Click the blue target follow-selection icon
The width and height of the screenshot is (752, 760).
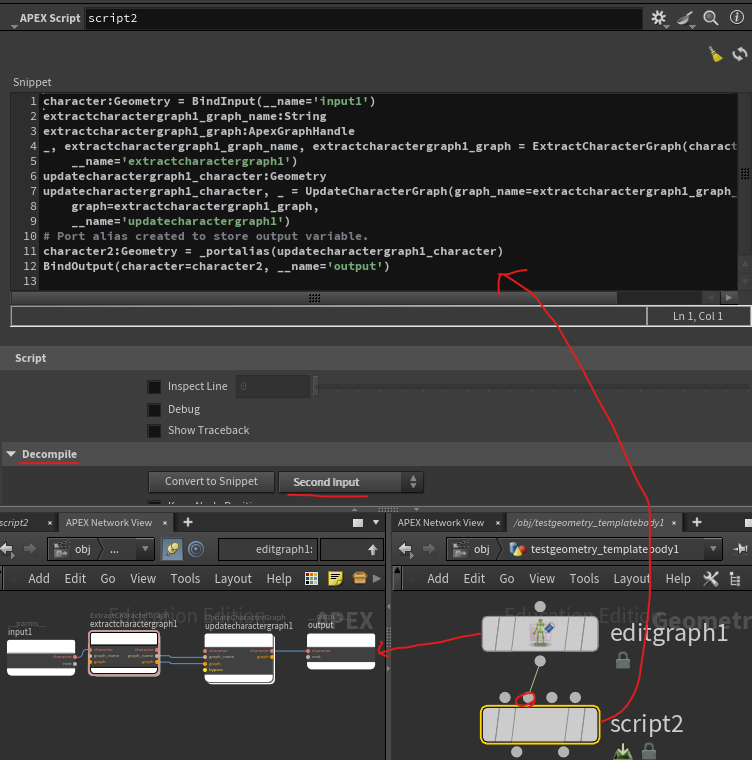[x=196, y=549]
